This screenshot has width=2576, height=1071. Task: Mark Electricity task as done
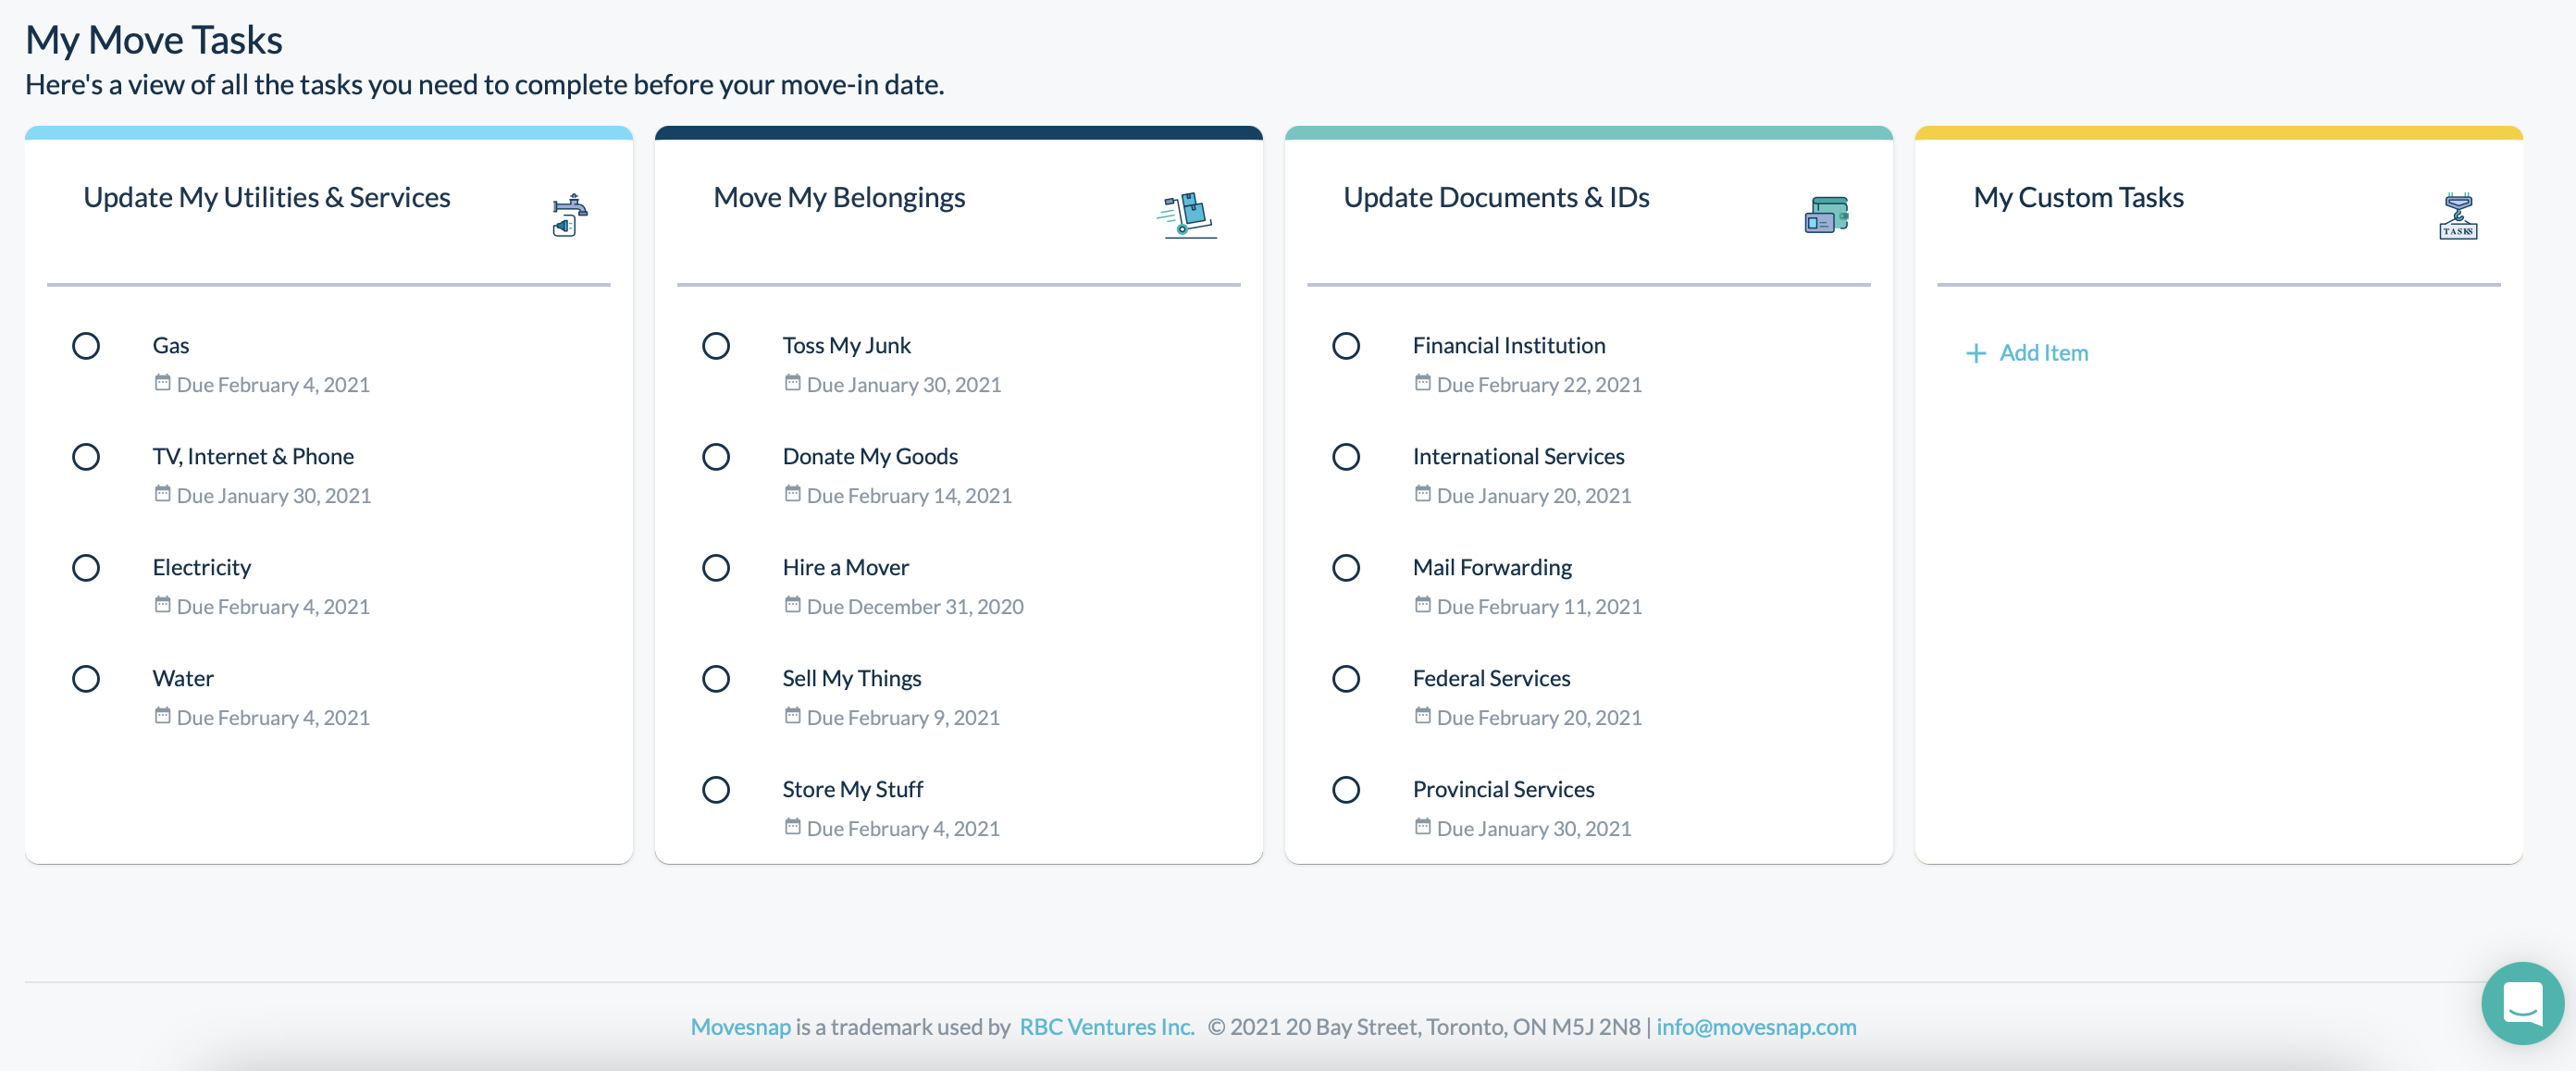86,568
